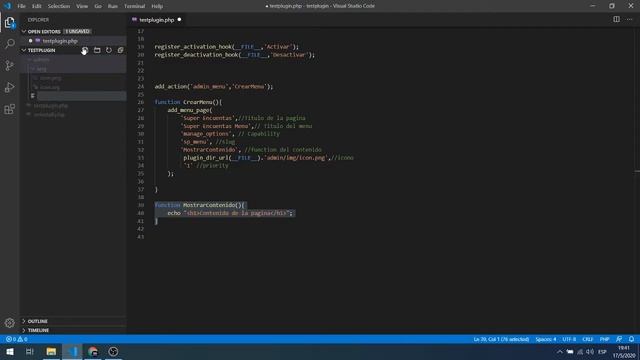Viewport: 640px width, 360px height.
Task: Open the Go menu
Action: 98,6
